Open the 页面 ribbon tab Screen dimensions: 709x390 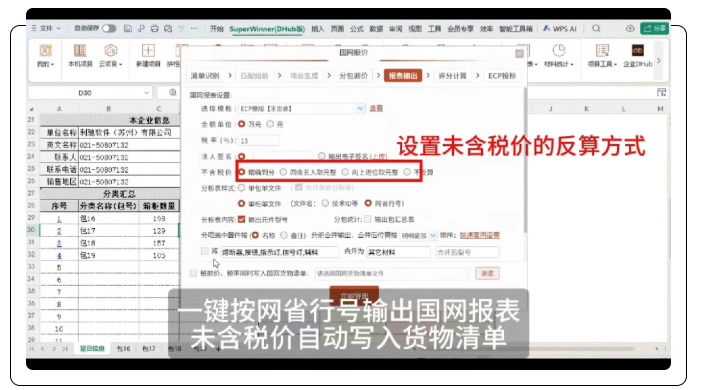coord(337,29)
